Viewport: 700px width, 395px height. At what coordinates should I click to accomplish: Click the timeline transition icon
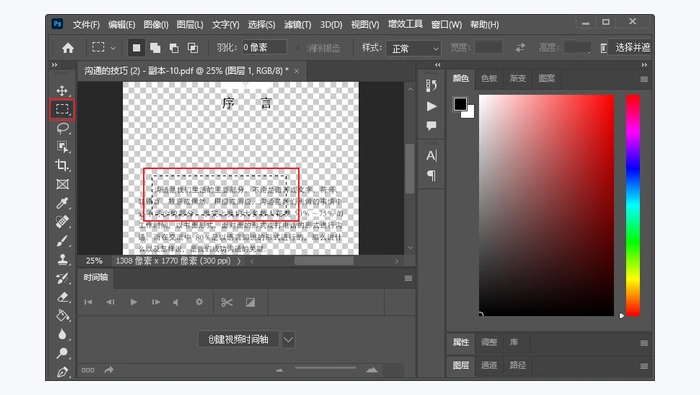[250, 302]
